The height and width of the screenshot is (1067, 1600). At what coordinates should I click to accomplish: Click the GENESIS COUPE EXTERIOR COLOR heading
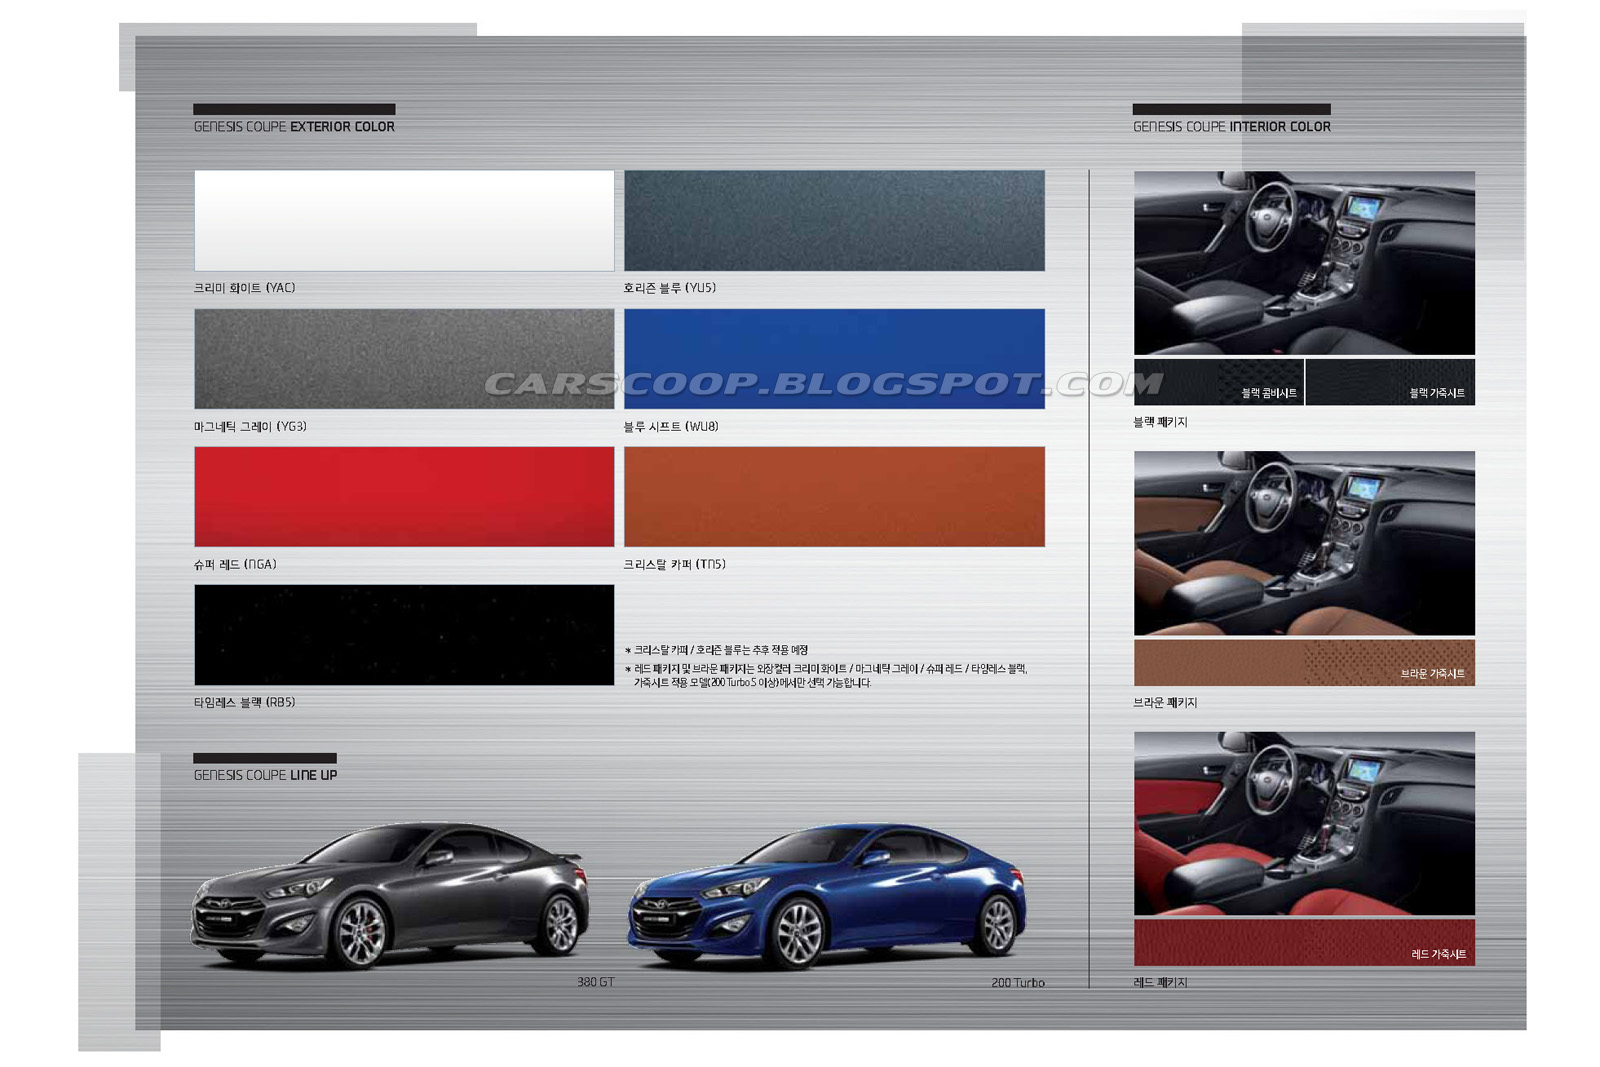pyautogui.click(x=294, y=127)
